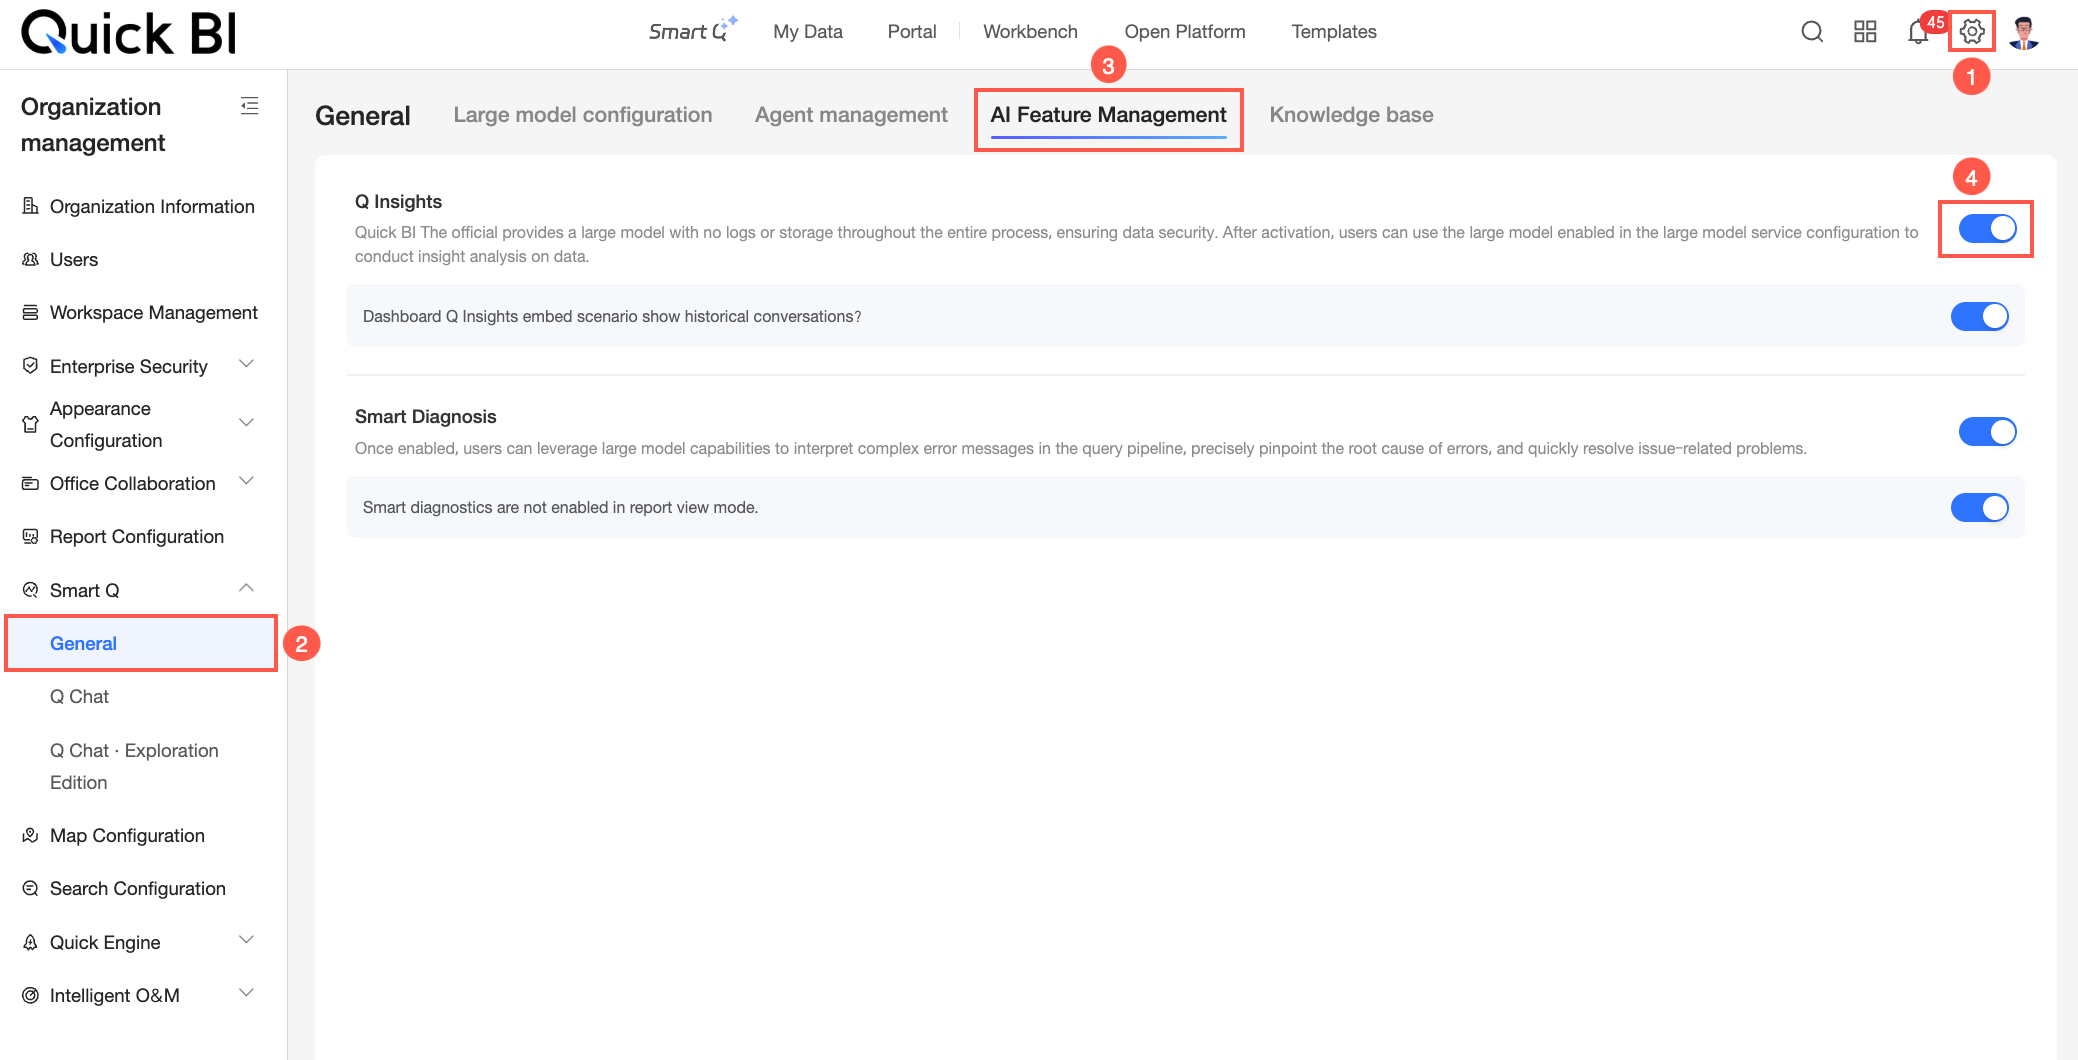2078x1060 pixels.
Task: Click the Search Configuration icon
Action: point(31,888)
